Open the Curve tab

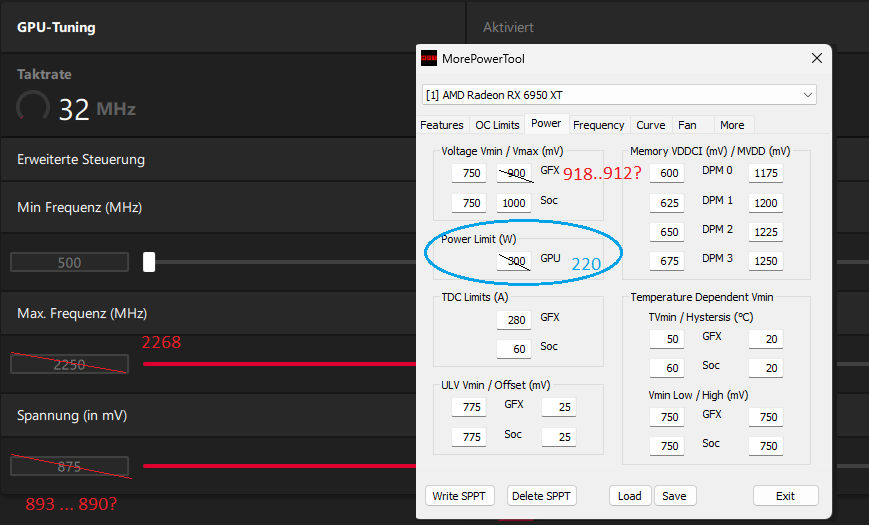[x=651, y=125]
